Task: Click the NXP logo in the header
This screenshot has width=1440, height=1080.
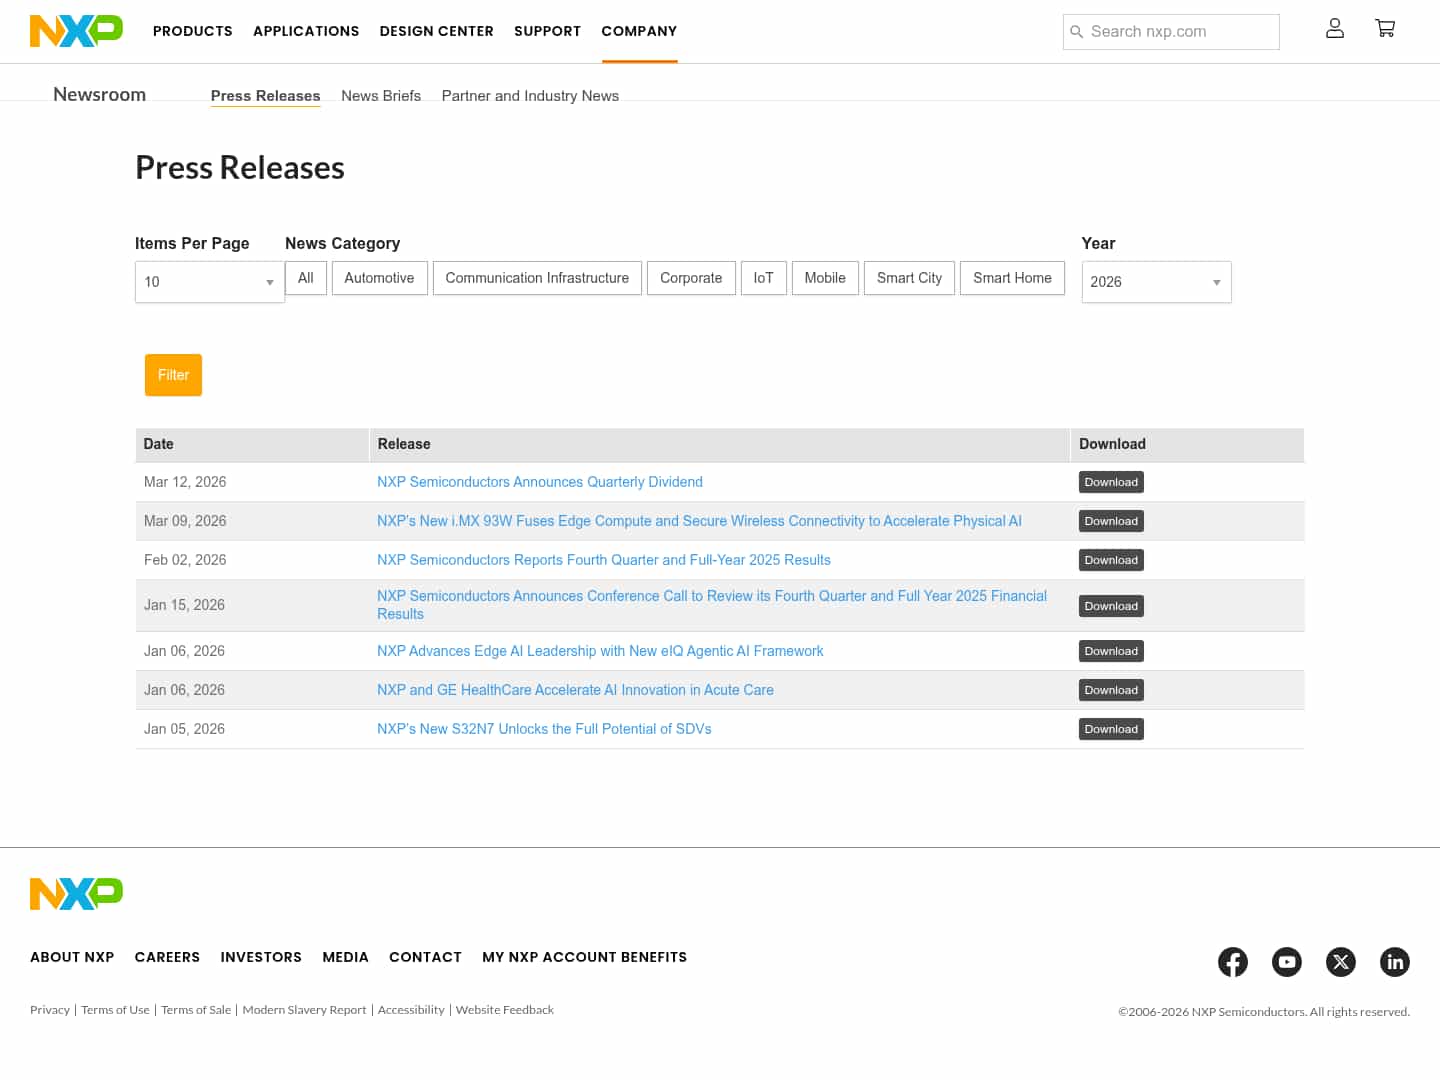Action: [x=76, y=30]
